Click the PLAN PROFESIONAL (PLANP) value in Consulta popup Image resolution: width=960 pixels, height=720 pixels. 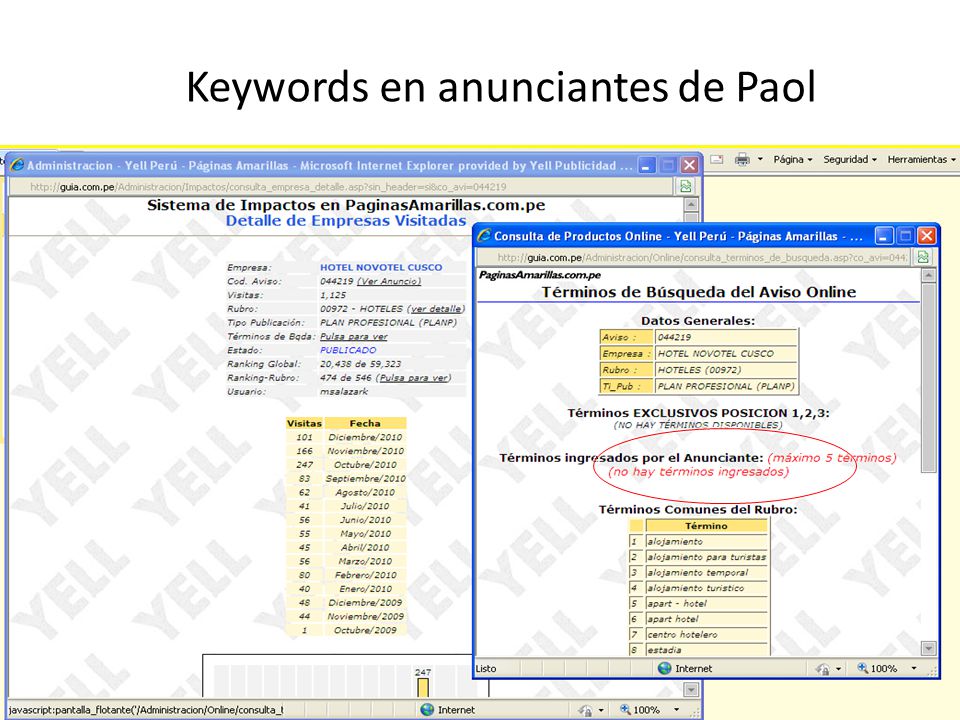pyautogui.click(x=727, y=386)
